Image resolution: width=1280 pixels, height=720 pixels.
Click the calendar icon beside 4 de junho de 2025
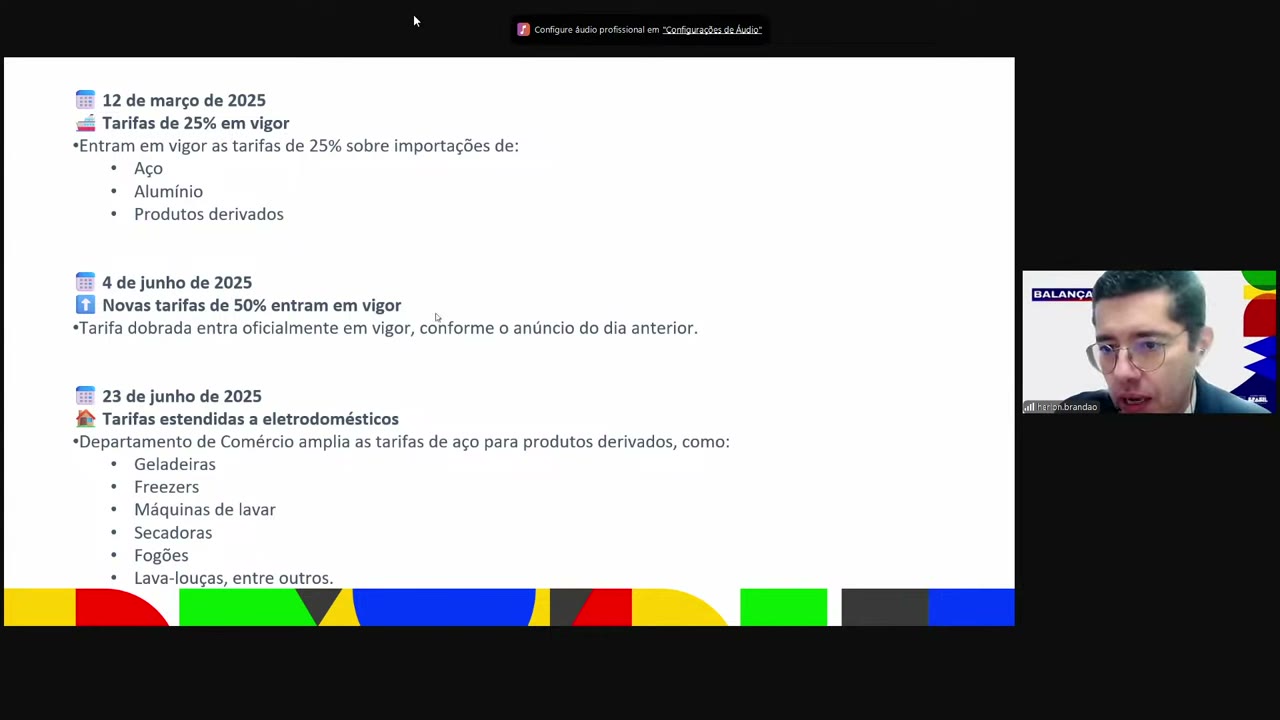[85, 282]
